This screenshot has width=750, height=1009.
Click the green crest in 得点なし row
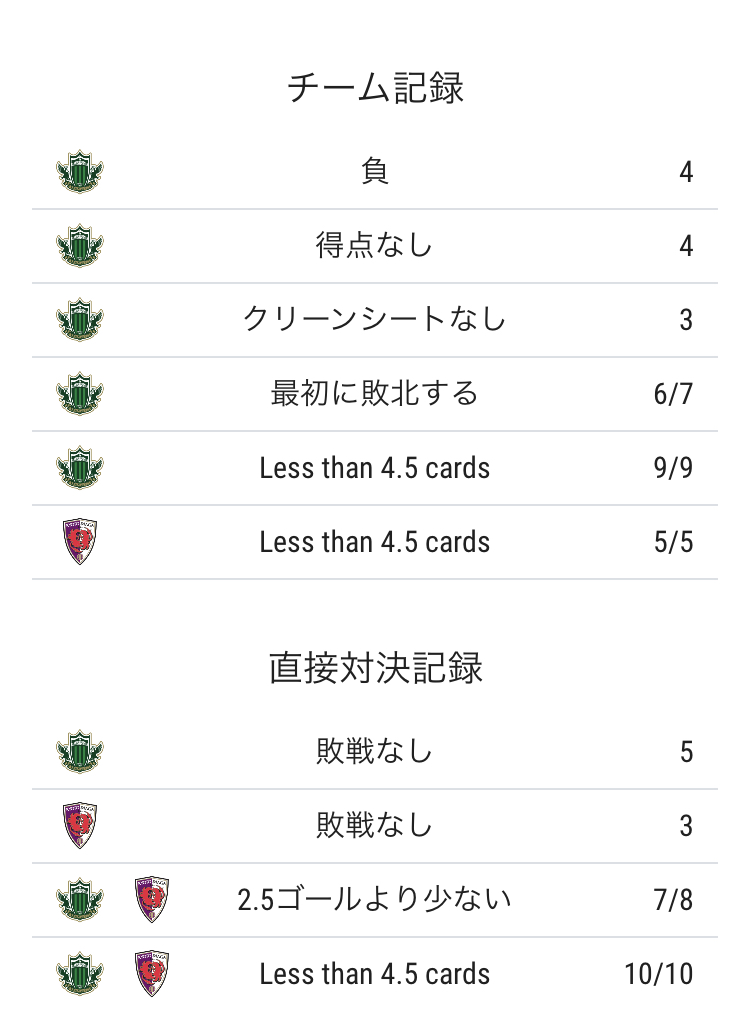[x=80, y=246]
